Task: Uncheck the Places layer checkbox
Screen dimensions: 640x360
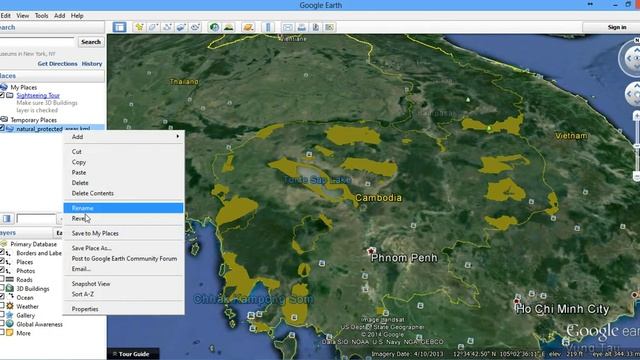Action: [2, 262]
